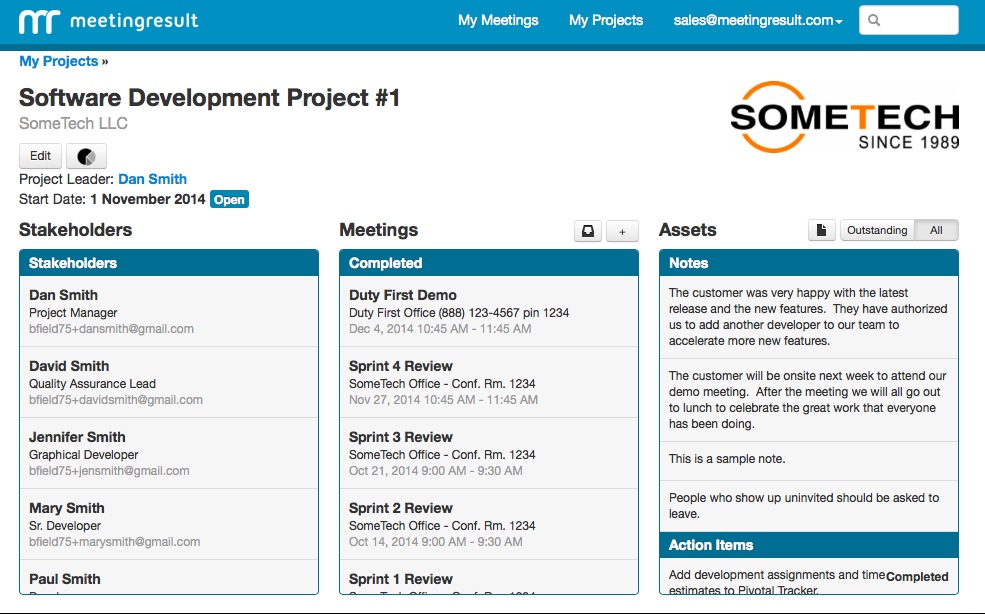Open the Sprint 4 Review meeting
985x614 pixels.
[x=489, y=382]
